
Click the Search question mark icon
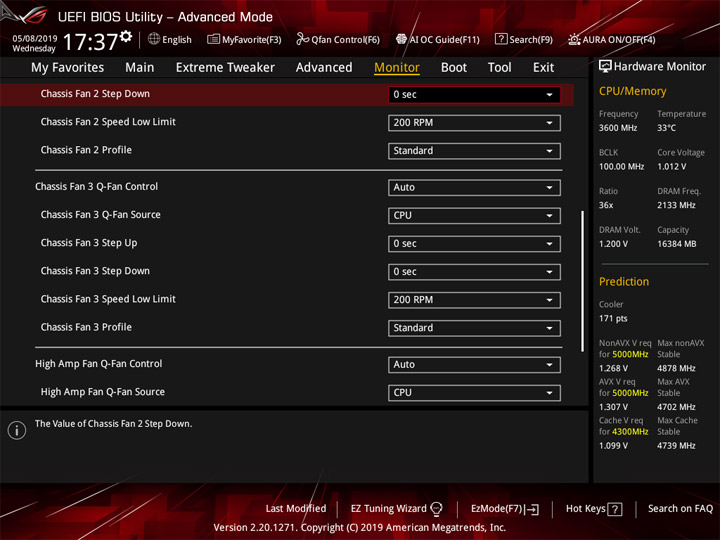pyautogui.click(x=501, y=39)
